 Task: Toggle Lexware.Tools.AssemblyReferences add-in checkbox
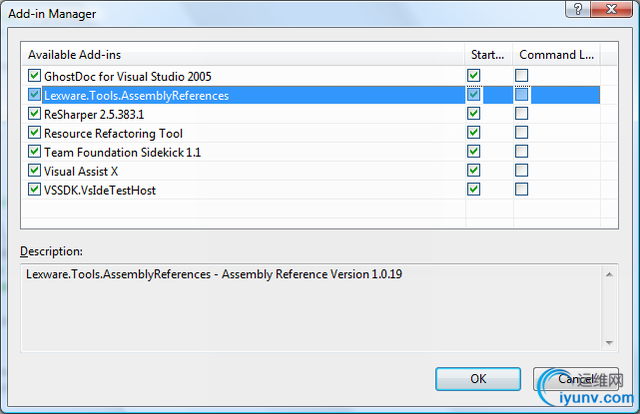34,95
